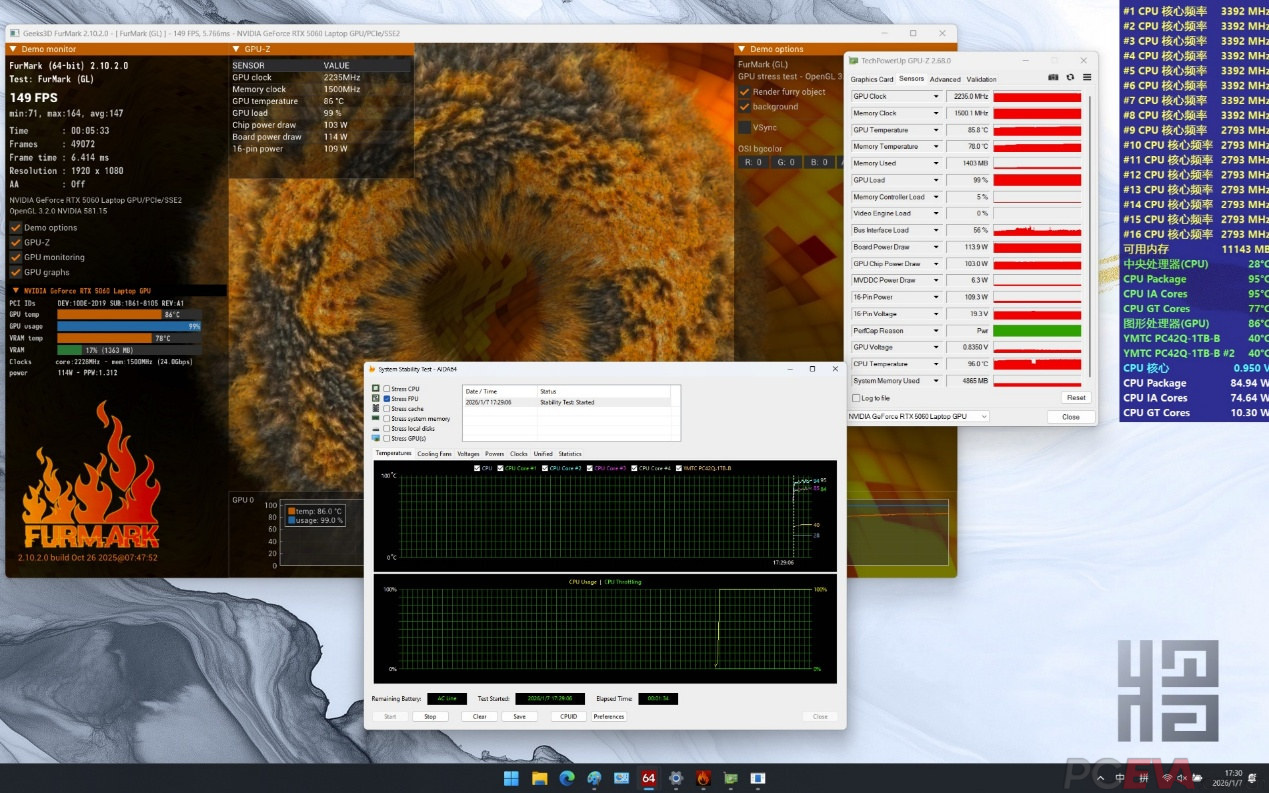Open the GPU Temperature sensor dropdown arrow
The image size is (1269, 793).
tap(936, 130)
